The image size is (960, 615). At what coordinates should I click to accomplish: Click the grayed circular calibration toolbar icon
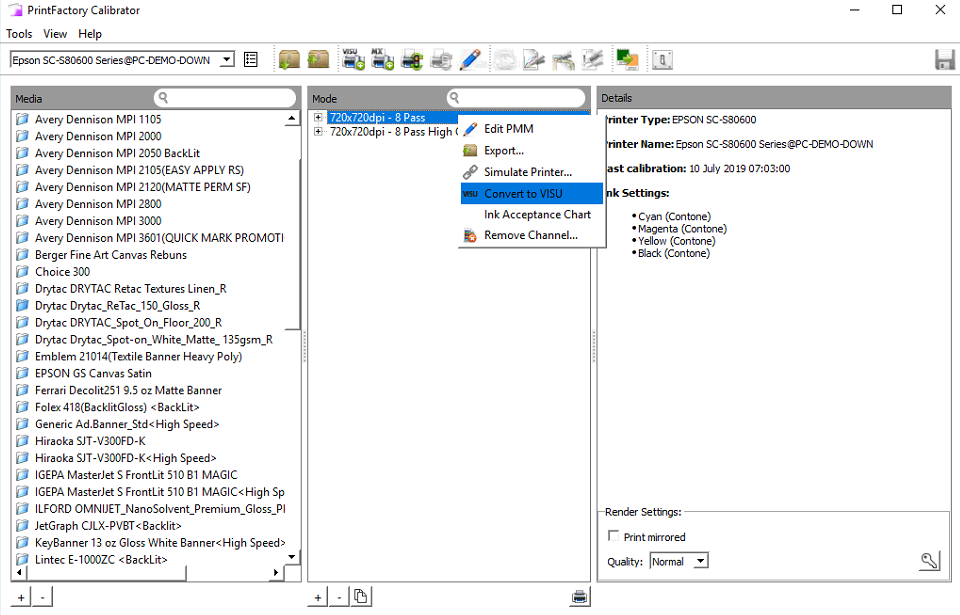coord(505,59)
